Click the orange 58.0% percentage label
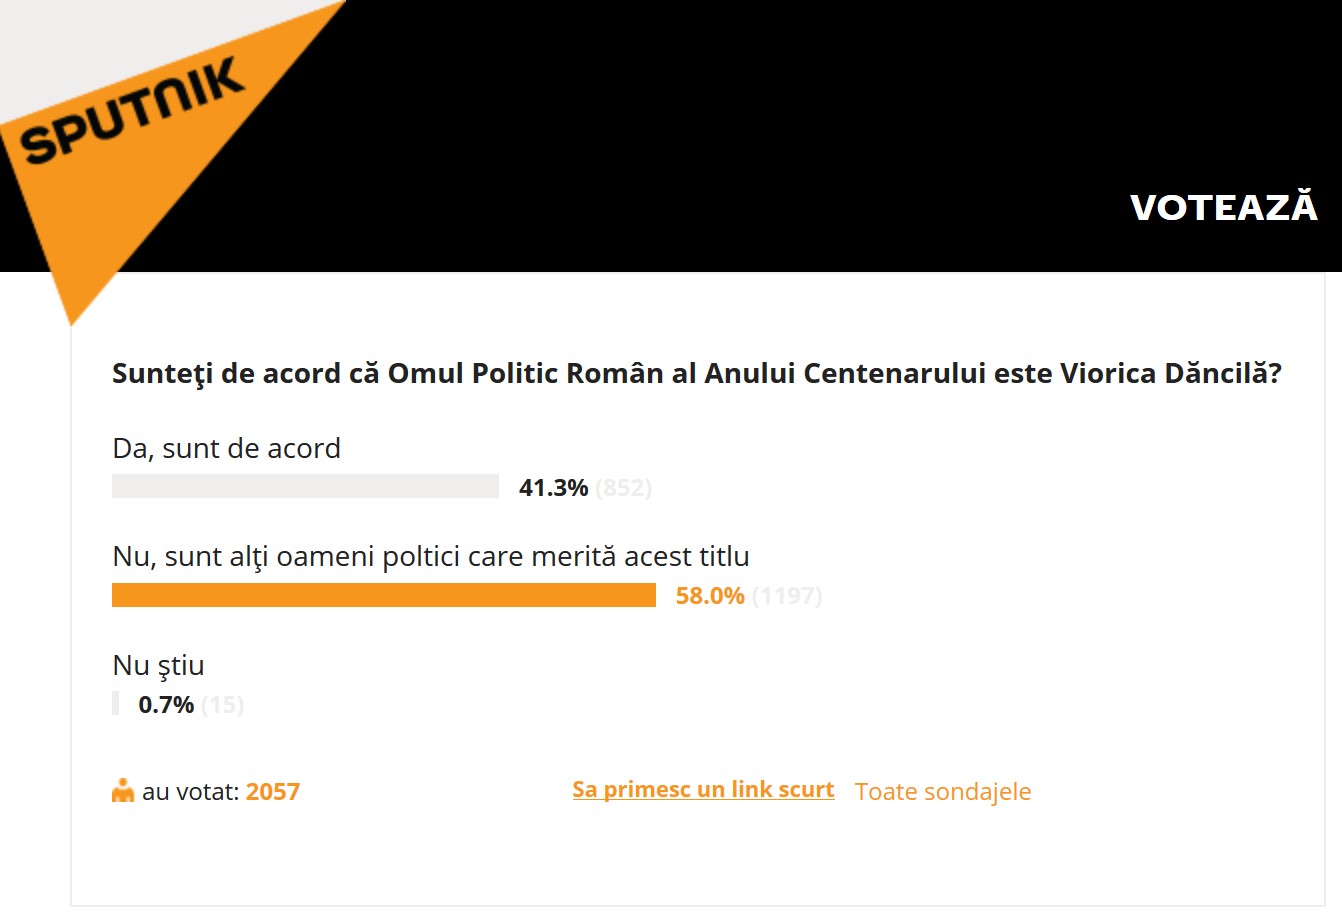The width and height of the screenshot is (1342, 917). [x=710, y=596]
